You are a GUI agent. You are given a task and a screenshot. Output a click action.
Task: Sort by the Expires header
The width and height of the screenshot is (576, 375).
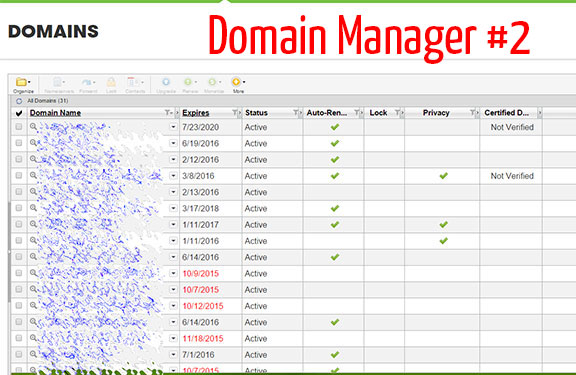pyautogui.click(x=196, y=113)
